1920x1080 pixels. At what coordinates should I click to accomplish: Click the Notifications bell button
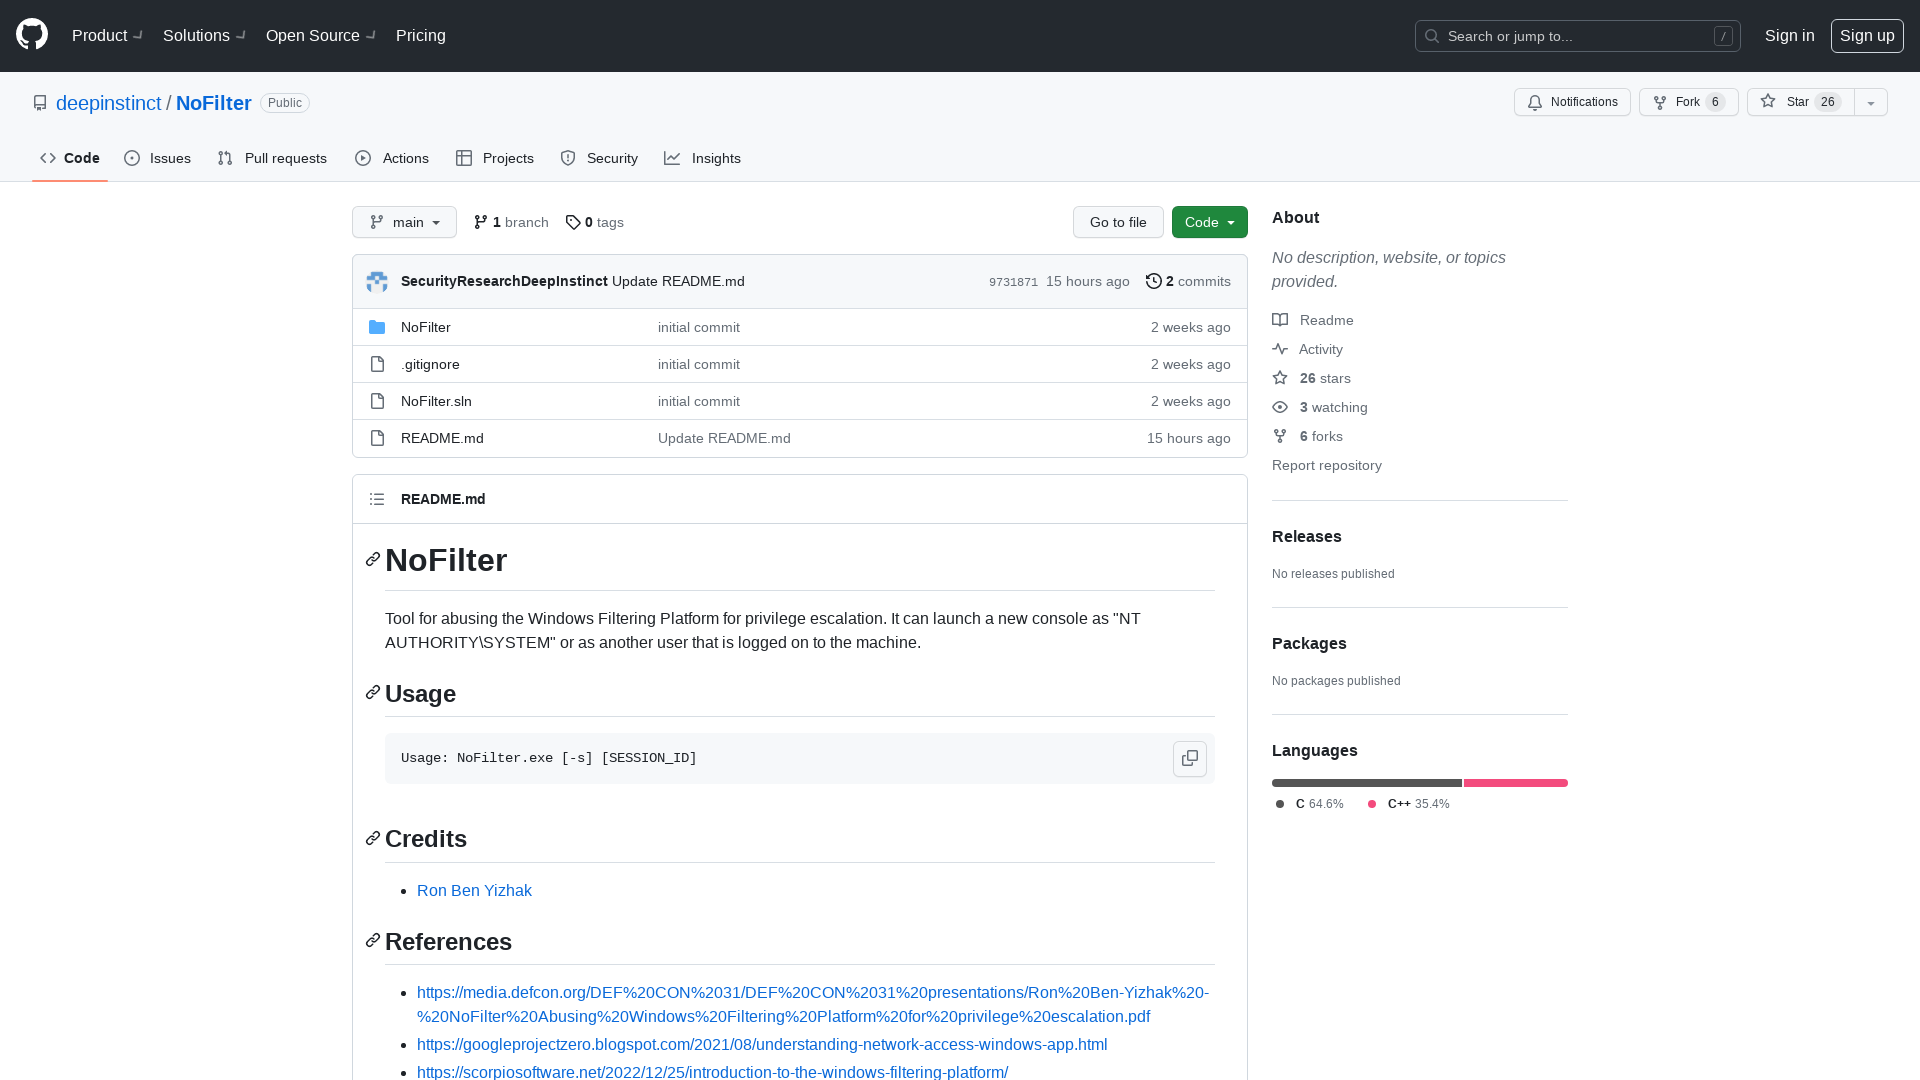[1572, 102]
